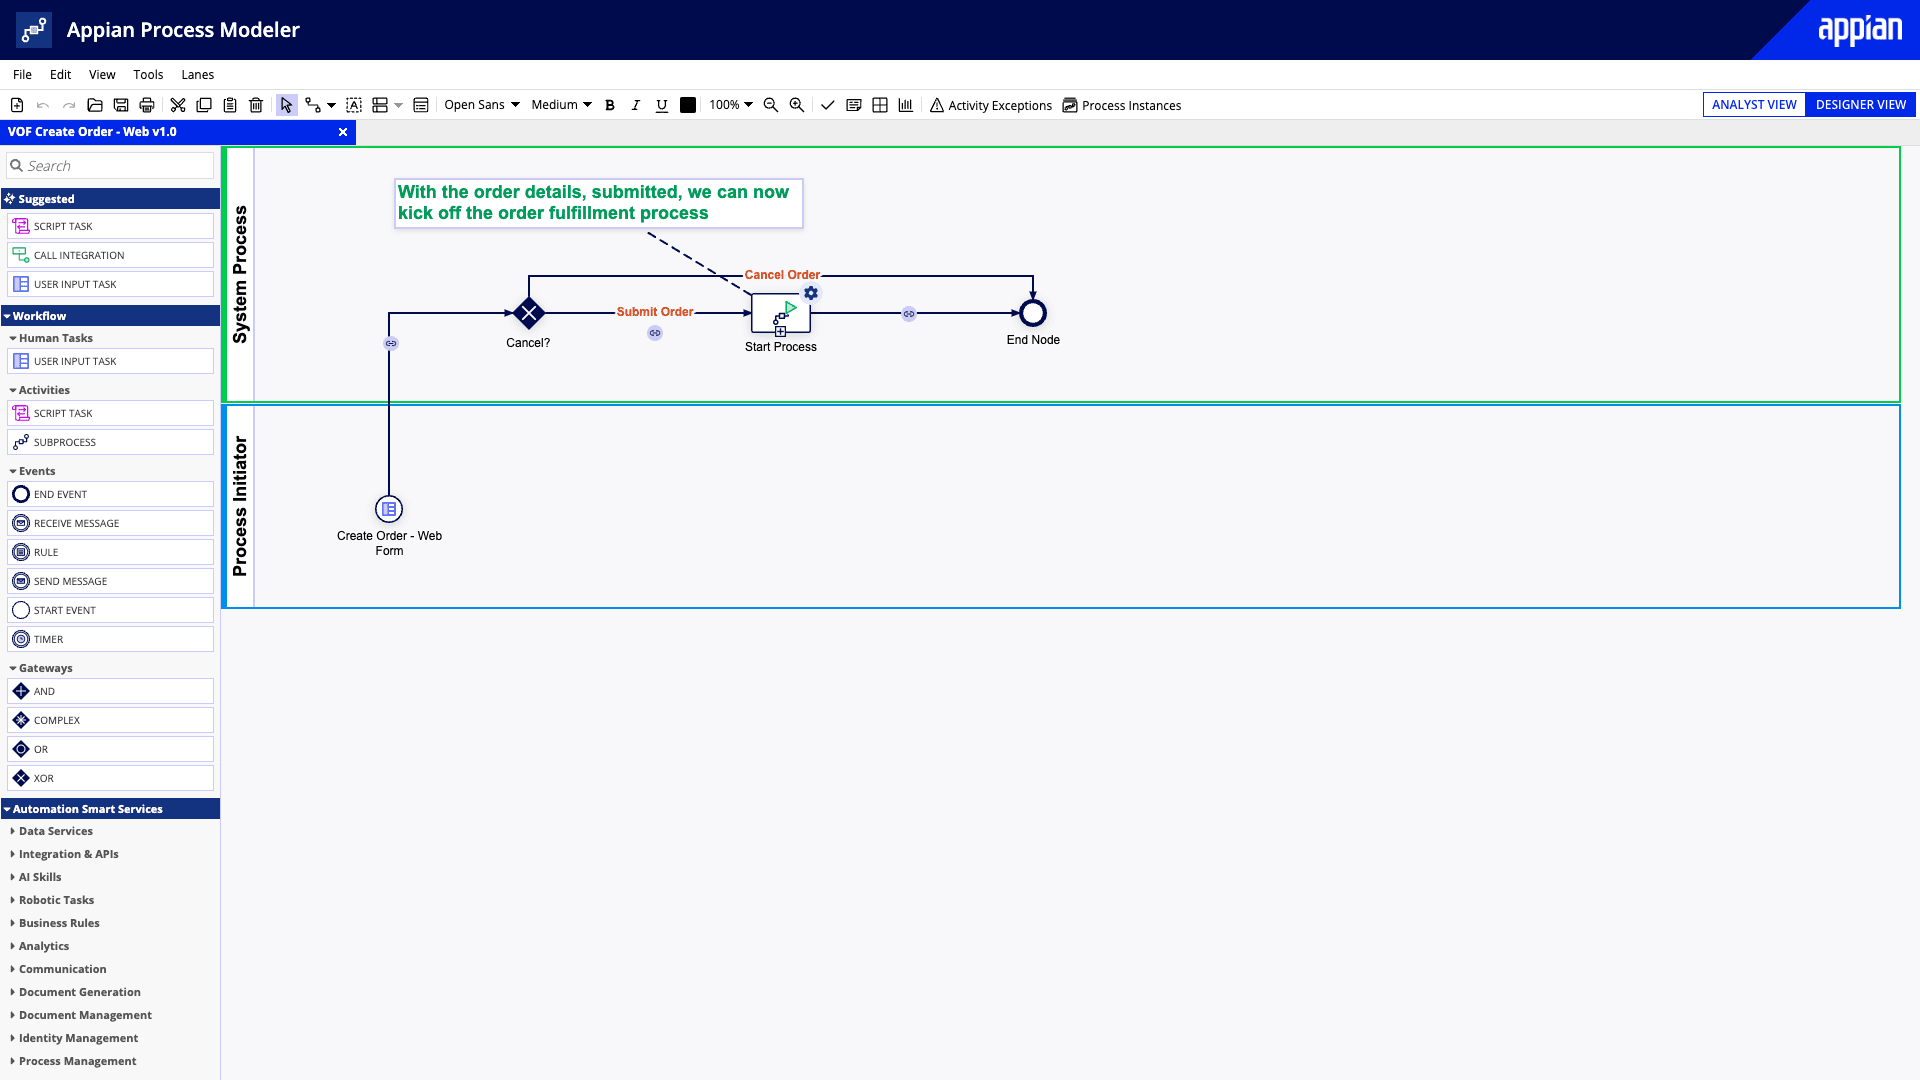Expand the Robotic Tasks category
Screen dimensions: 1920x1080
[x=52, y=900]
